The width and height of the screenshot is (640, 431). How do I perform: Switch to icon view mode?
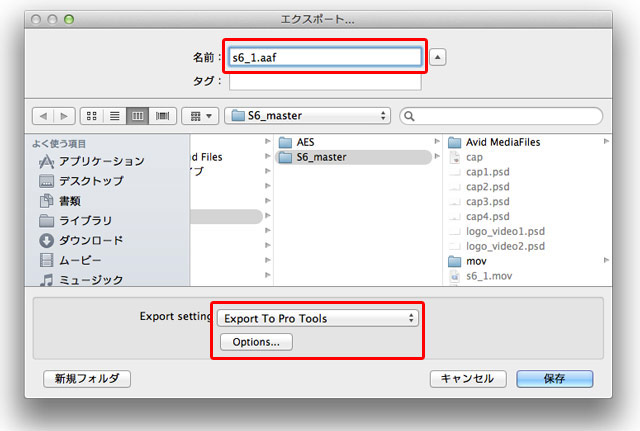point(92,116)
